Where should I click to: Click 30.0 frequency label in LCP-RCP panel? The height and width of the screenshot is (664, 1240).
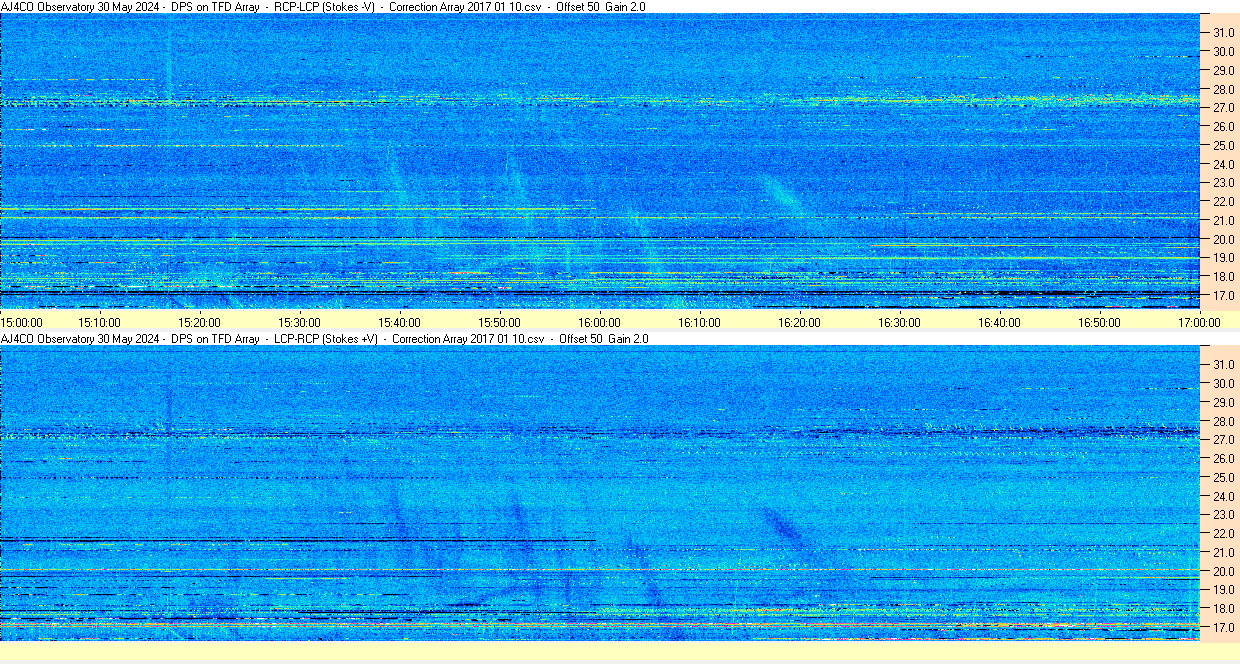tap(1224, 383)
